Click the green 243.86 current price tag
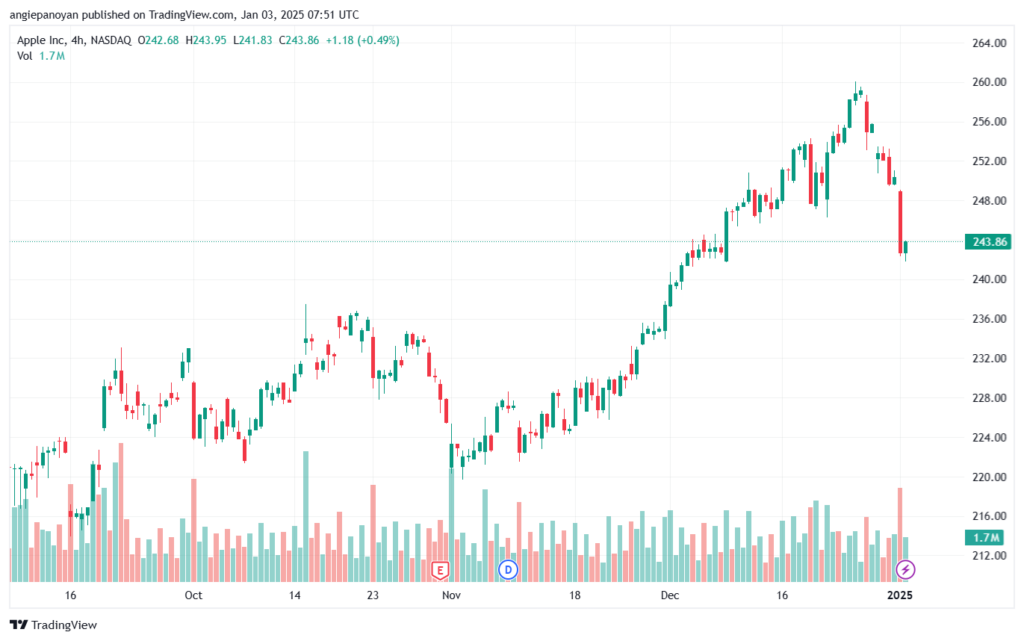 pos(988,242)
